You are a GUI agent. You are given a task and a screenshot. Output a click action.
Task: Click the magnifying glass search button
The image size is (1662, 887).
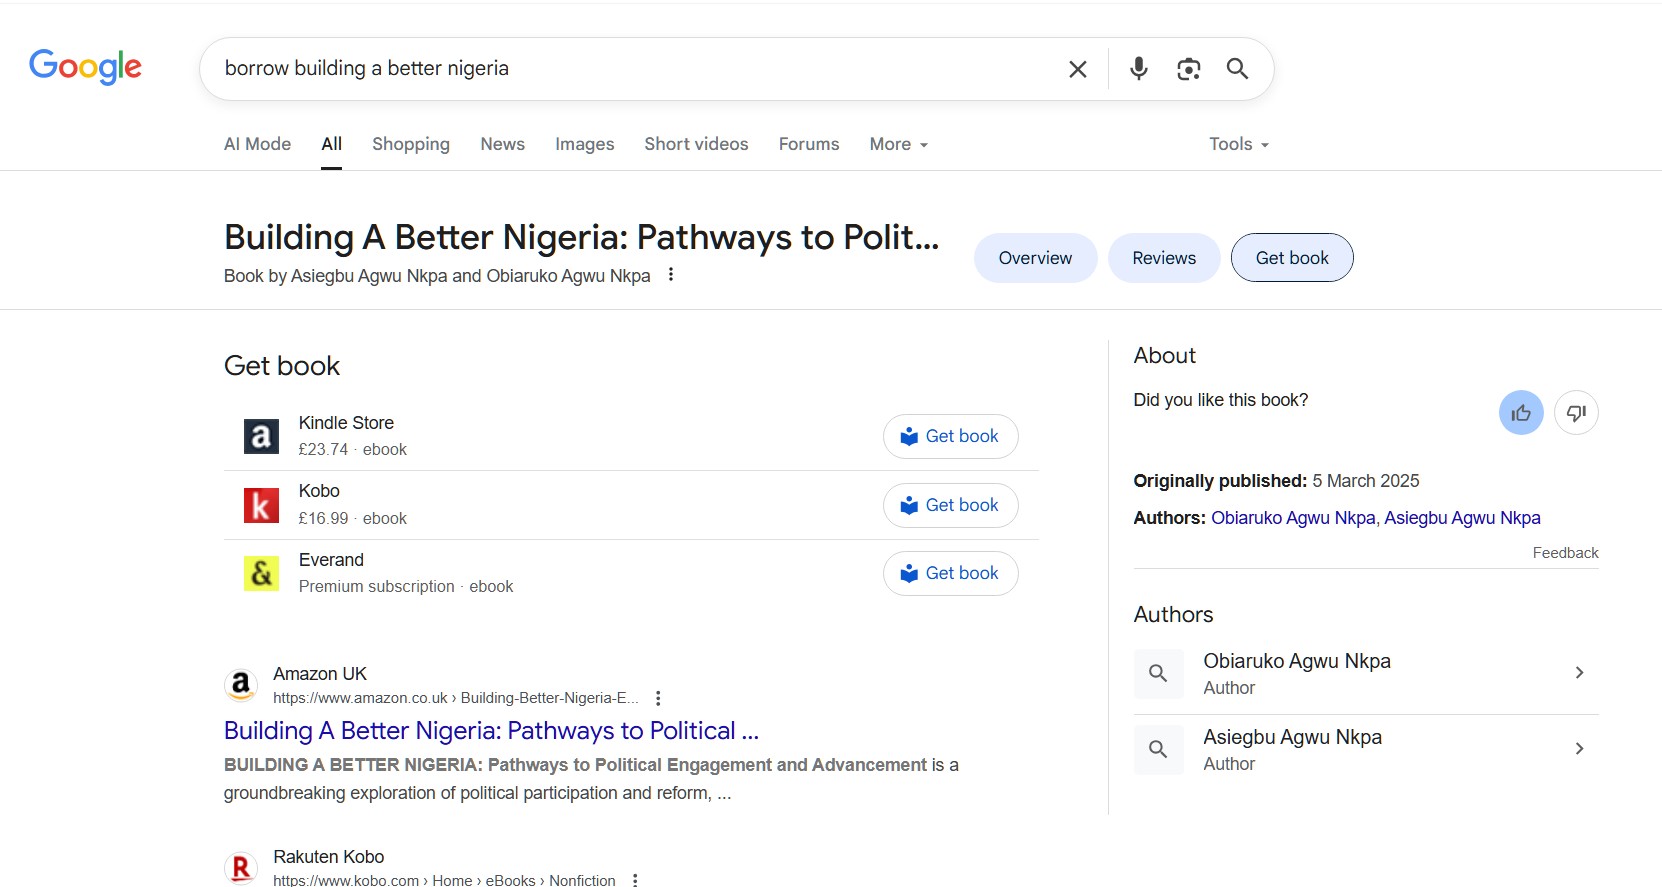click(x=1237, y=69)
